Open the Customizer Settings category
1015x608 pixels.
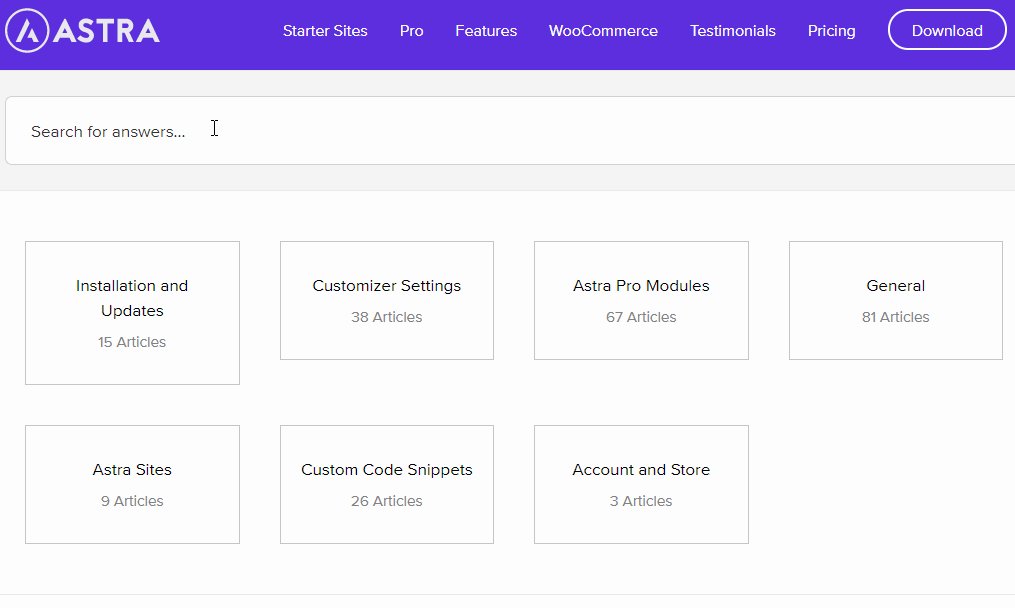tap(387, 286)
